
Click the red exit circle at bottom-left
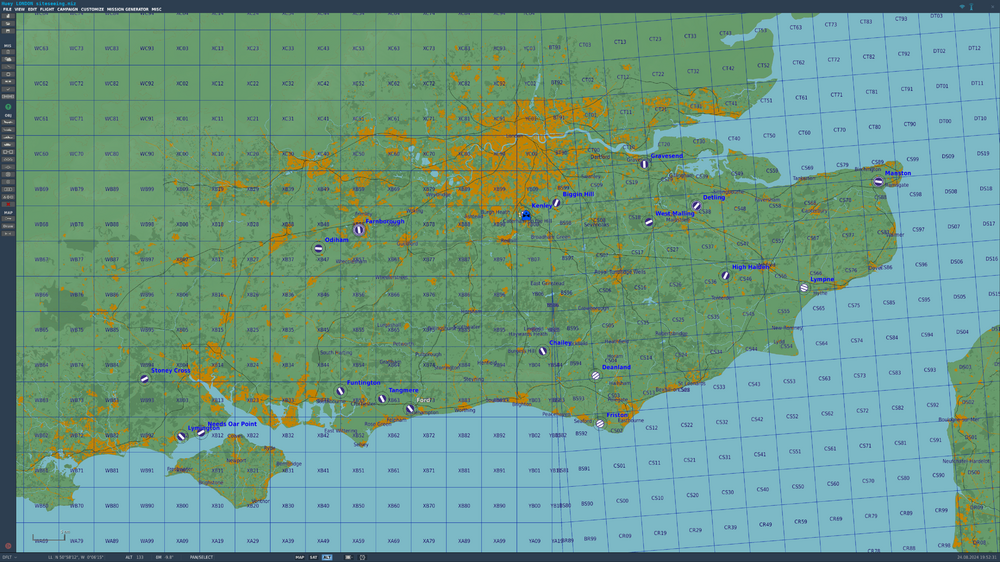point(8,546)
